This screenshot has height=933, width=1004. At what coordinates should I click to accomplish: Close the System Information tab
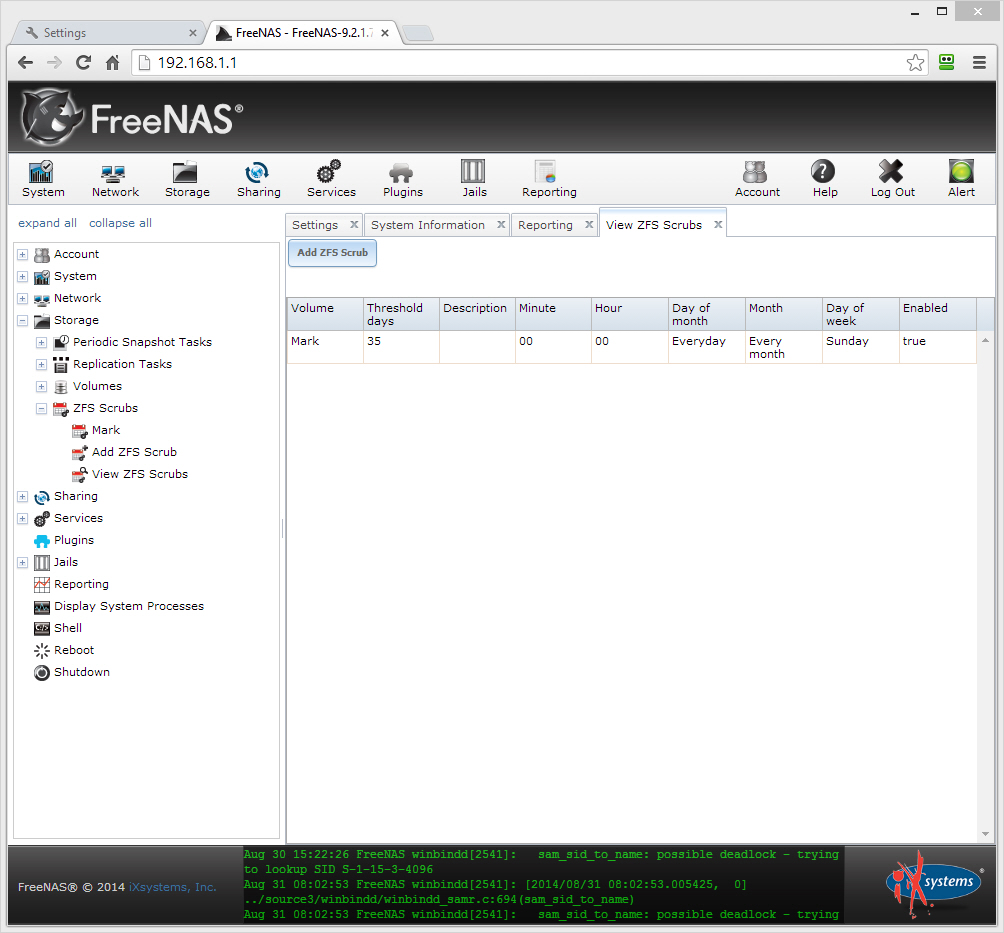[501, 224]
